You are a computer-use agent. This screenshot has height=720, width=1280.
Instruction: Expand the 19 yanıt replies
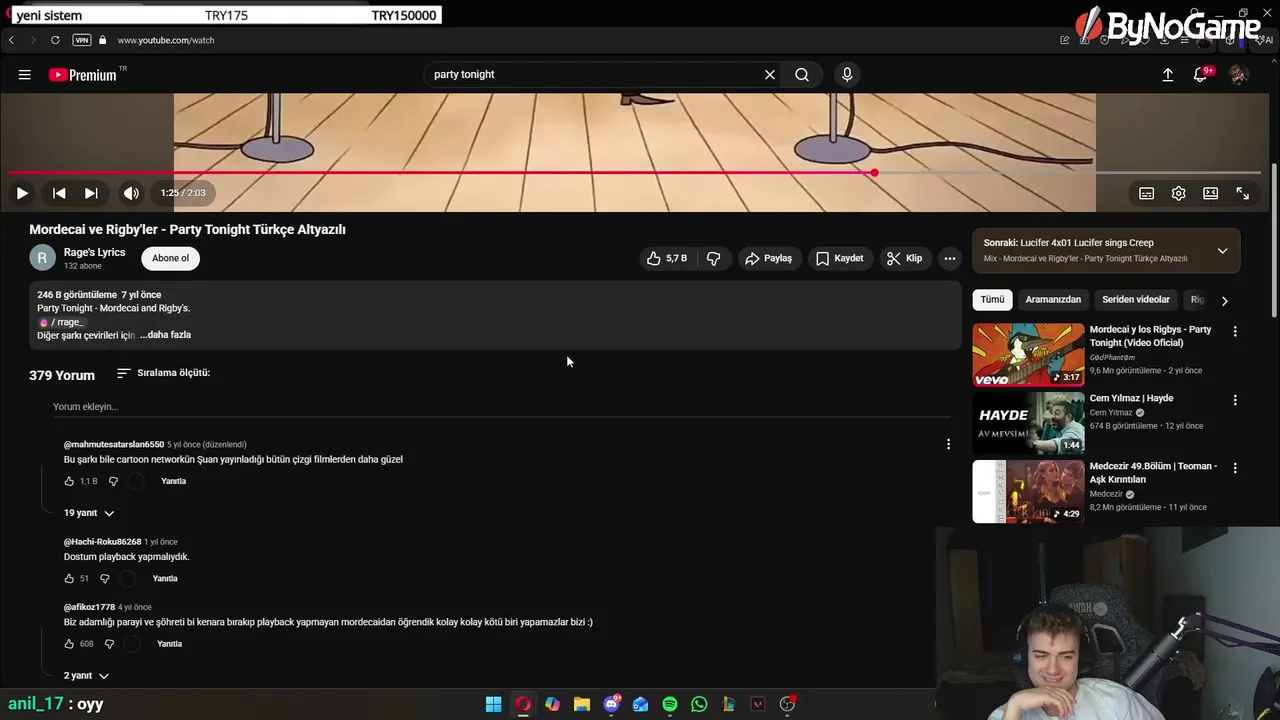89,513
